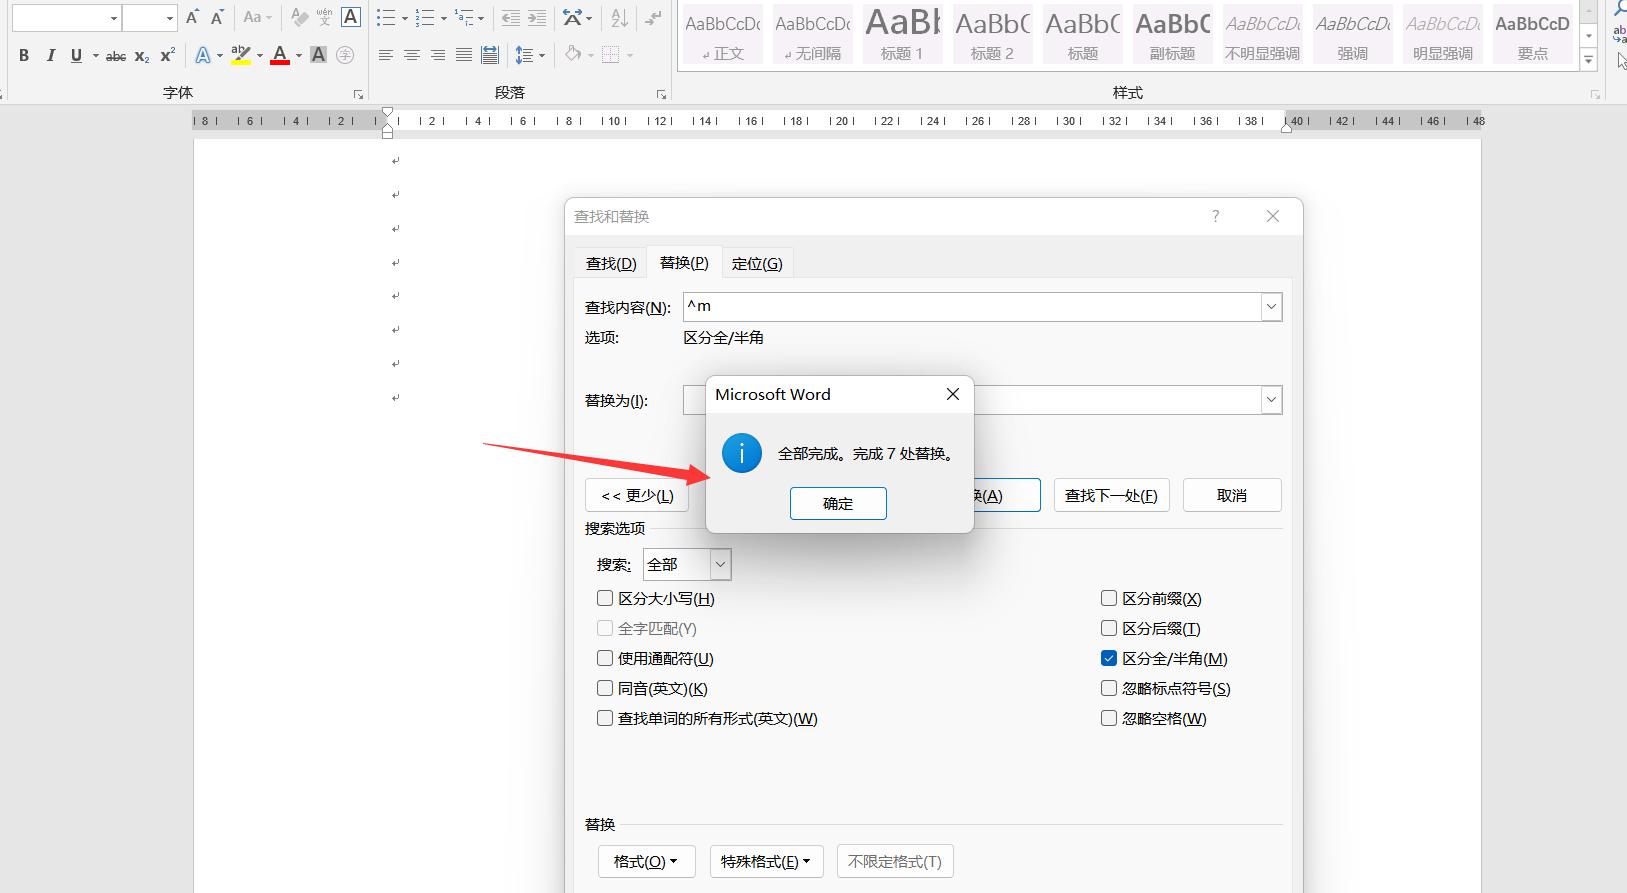This screenshot has width=1627, height=893.
Task: Click the 查找内容 input field with ^m
Action: point(972,307)
